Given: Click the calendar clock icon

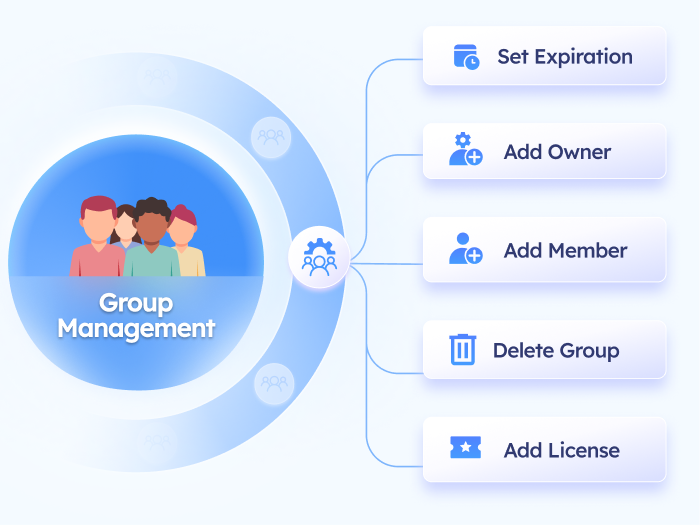Looking at the screenshot, I should 467,57.
